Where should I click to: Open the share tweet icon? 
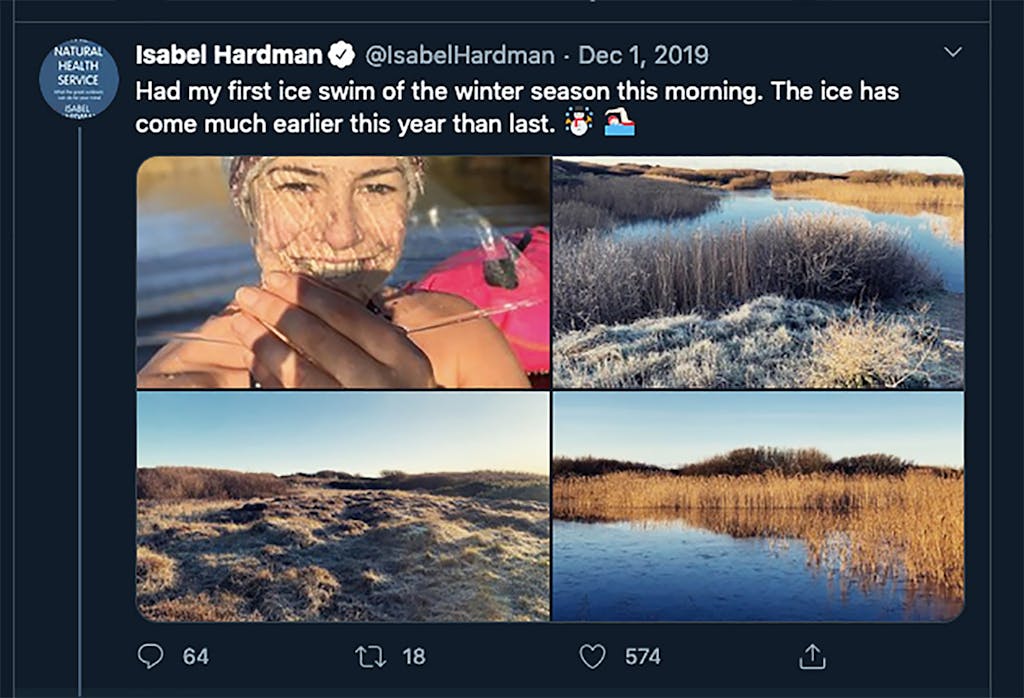(x=812, y=656)
